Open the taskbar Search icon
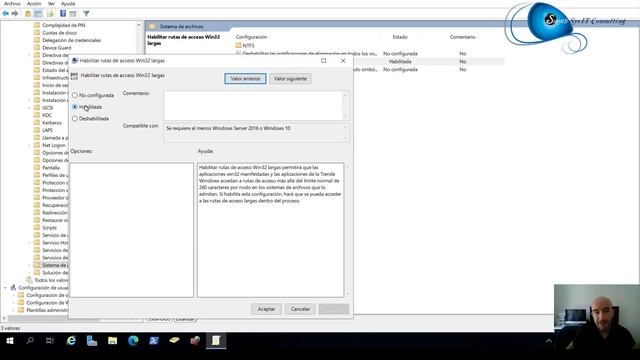The width and height of the screenshot is (640, 360). 30,340
